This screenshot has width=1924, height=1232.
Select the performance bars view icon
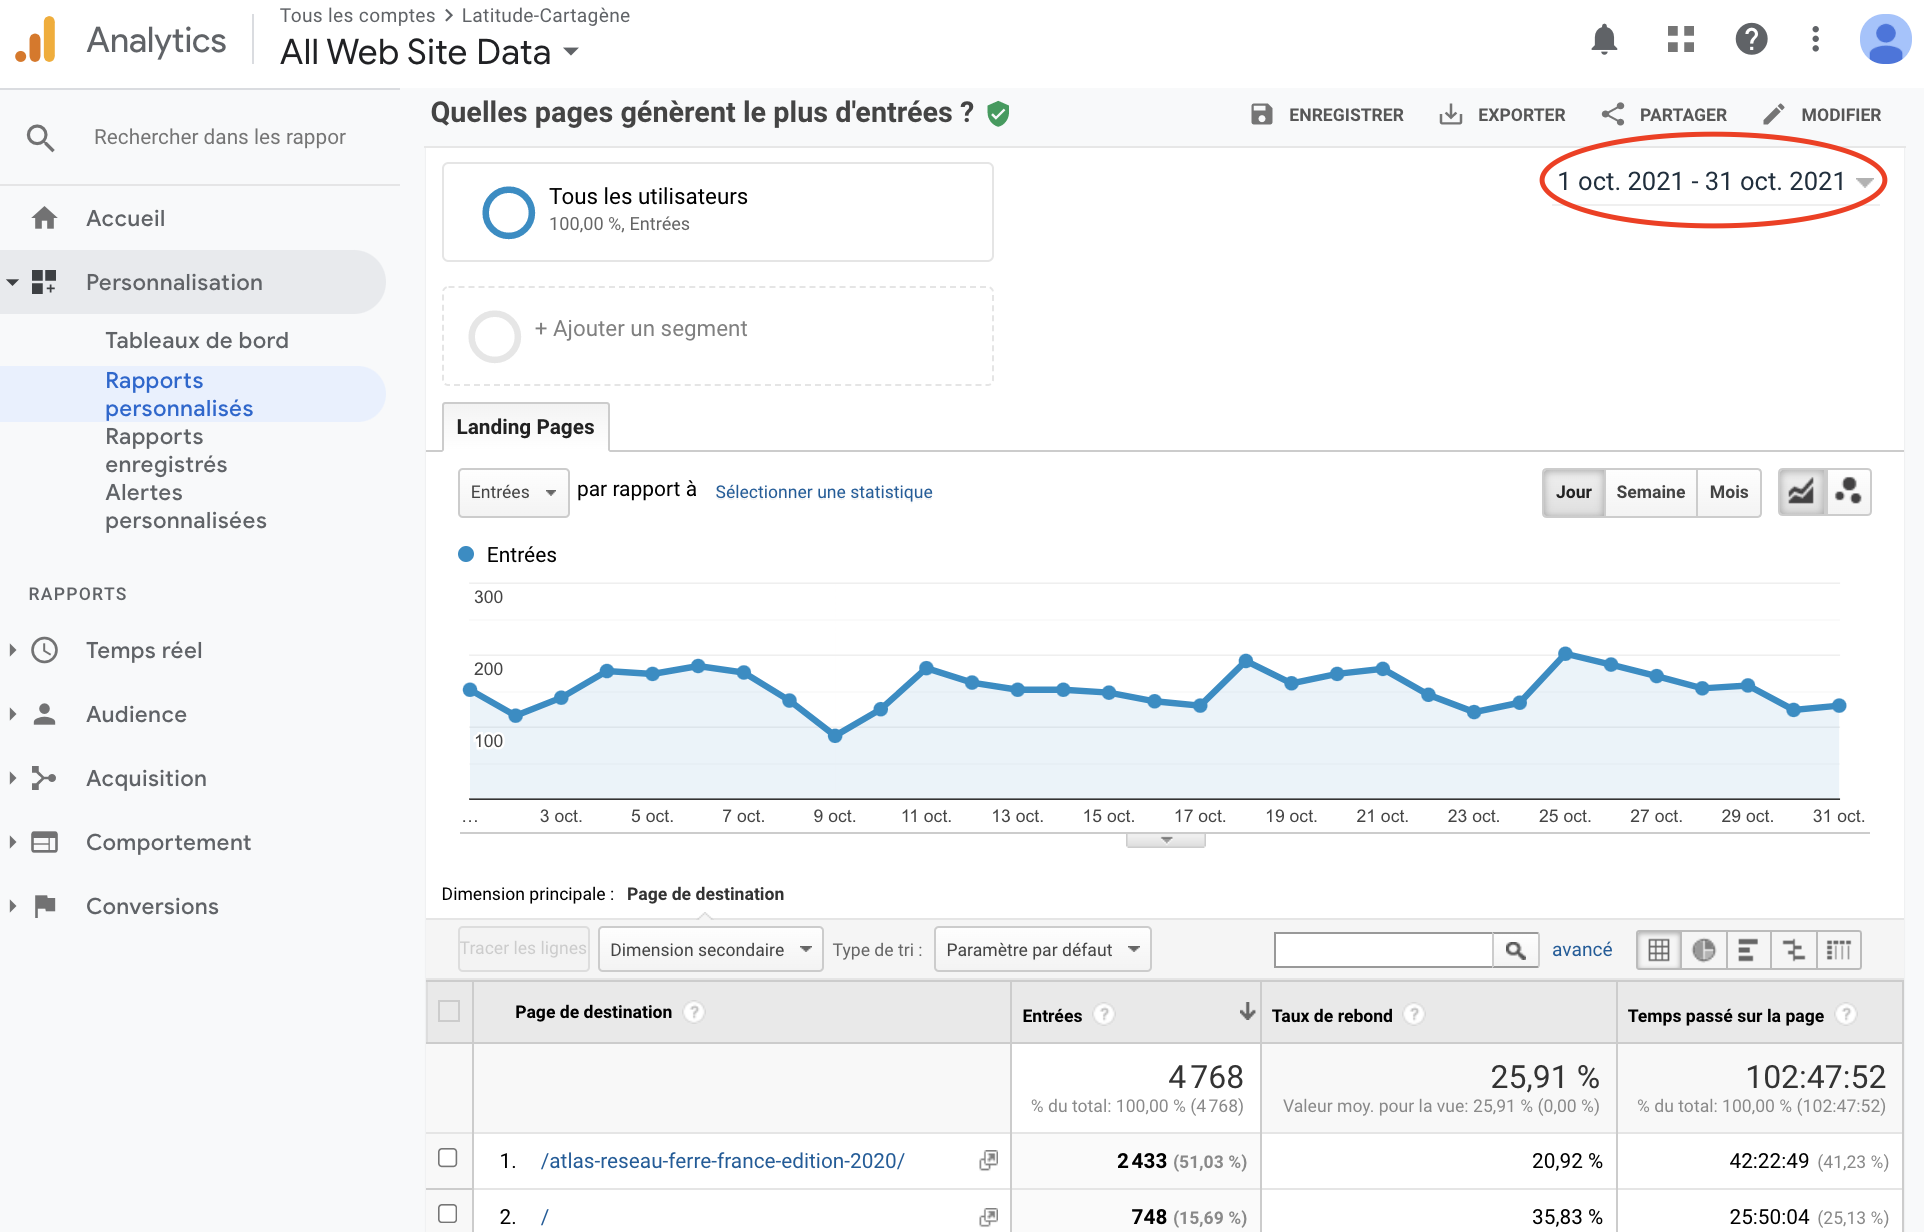(1748, 950)
